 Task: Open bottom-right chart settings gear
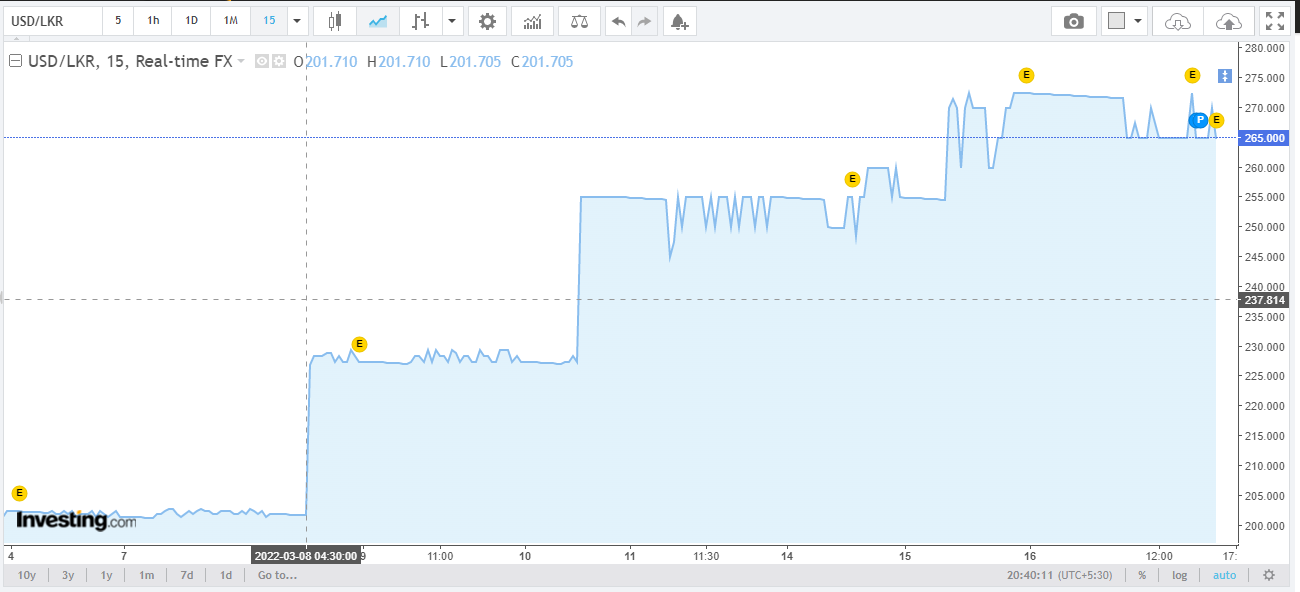(1269, 575)
